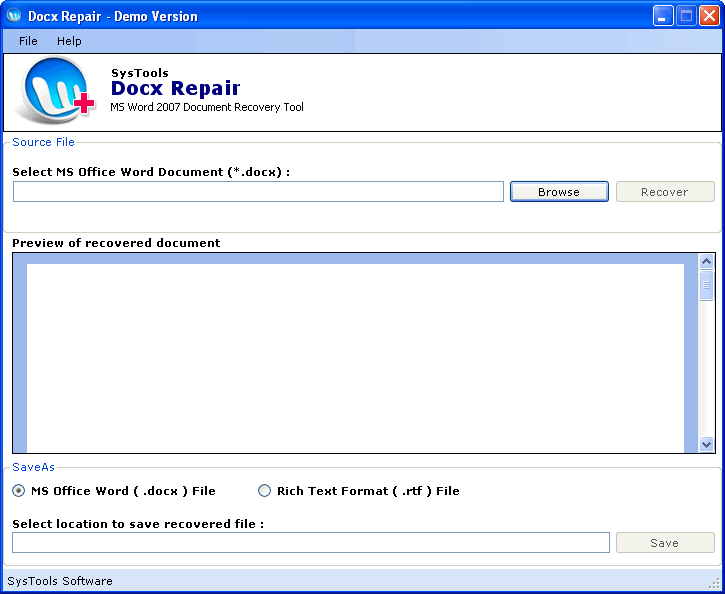
Task: Click the Save button
Action: click(664, 543)
